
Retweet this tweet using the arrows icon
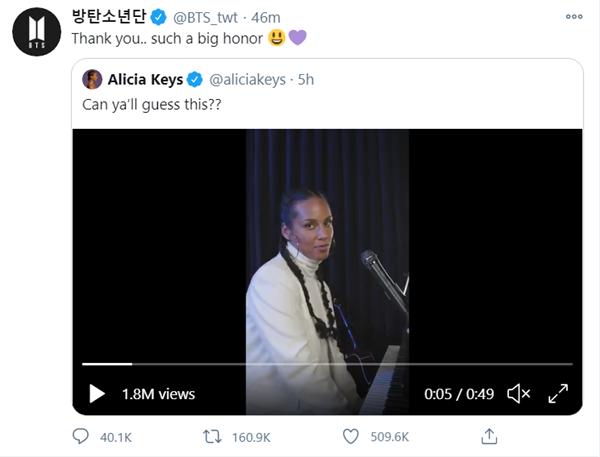[213, 436]
